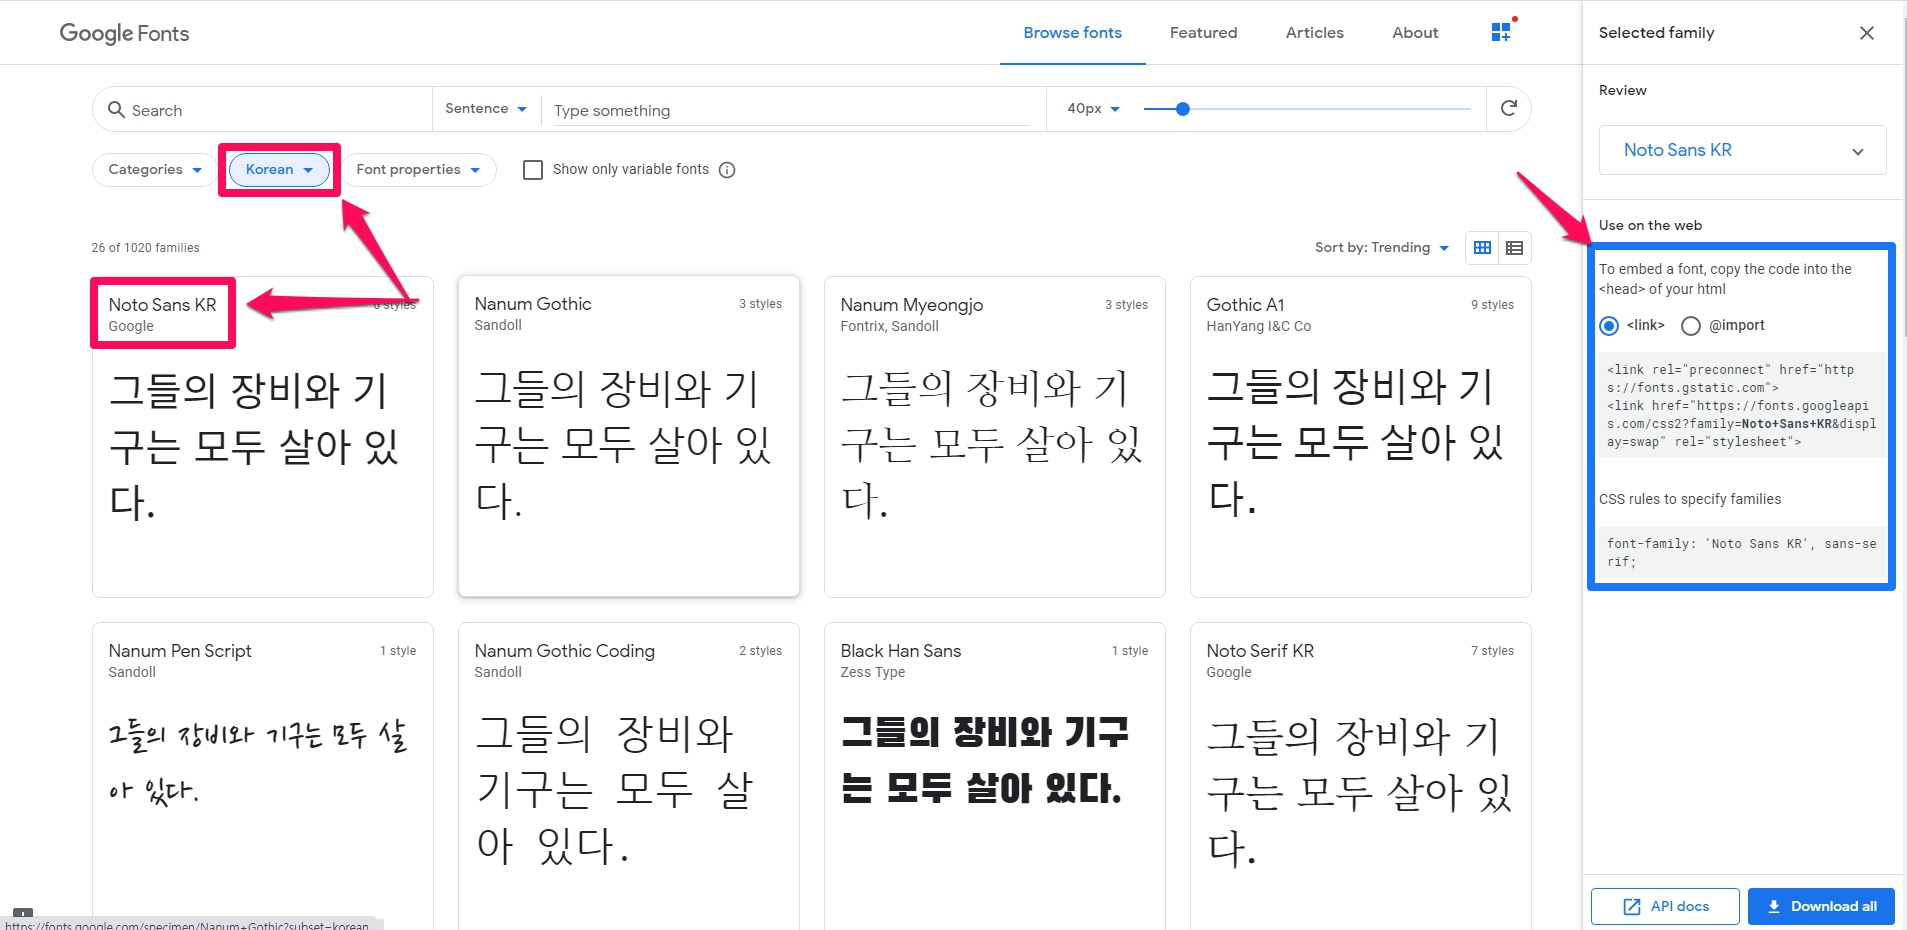Viewport: 1907px width, 930px height.
Task: Open the Gothic A1 font card
Action: point(1360,437)
